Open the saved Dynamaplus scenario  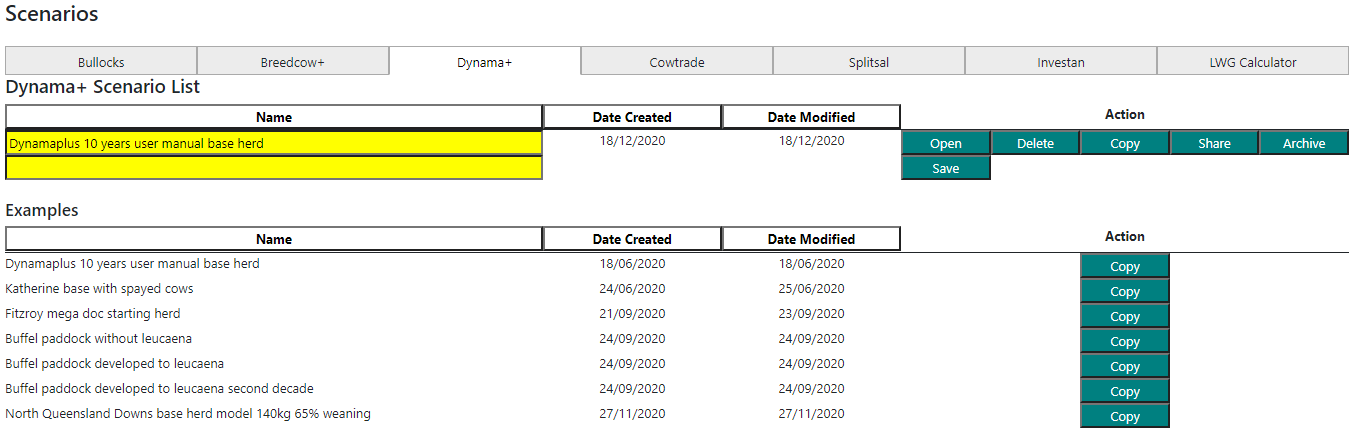click(946, 143)
